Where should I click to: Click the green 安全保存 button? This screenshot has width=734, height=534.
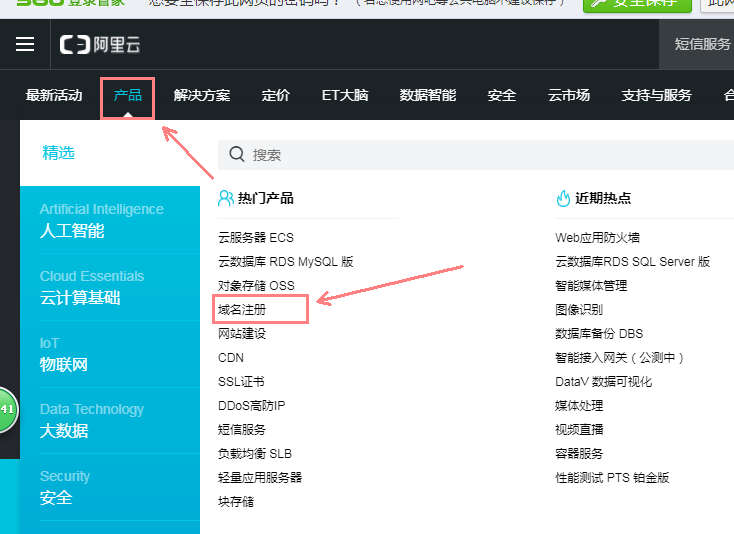637,4
